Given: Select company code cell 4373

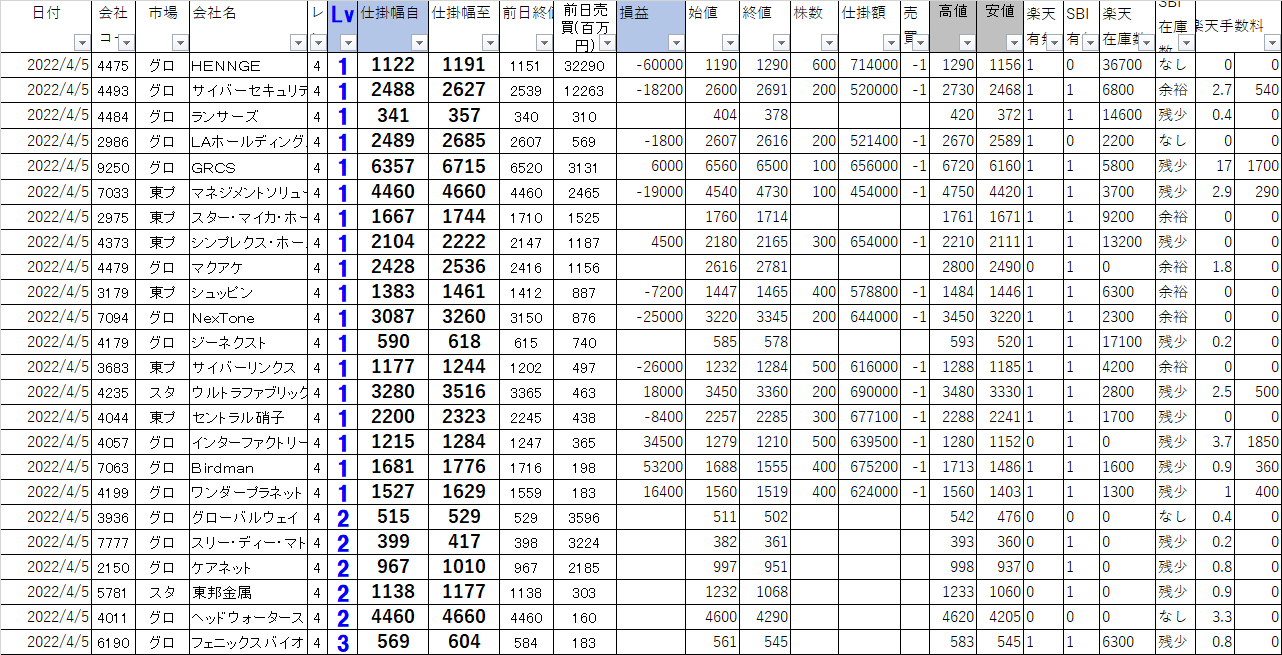Looking at the screenshot, I should click(x=114, y=241).
